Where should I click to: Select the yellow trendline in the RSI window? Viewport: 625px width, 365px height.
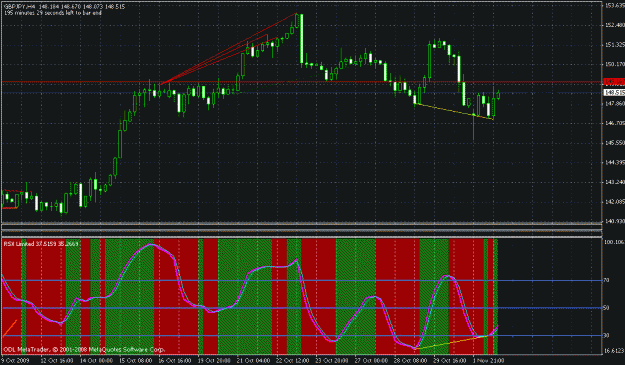[450, 342]
